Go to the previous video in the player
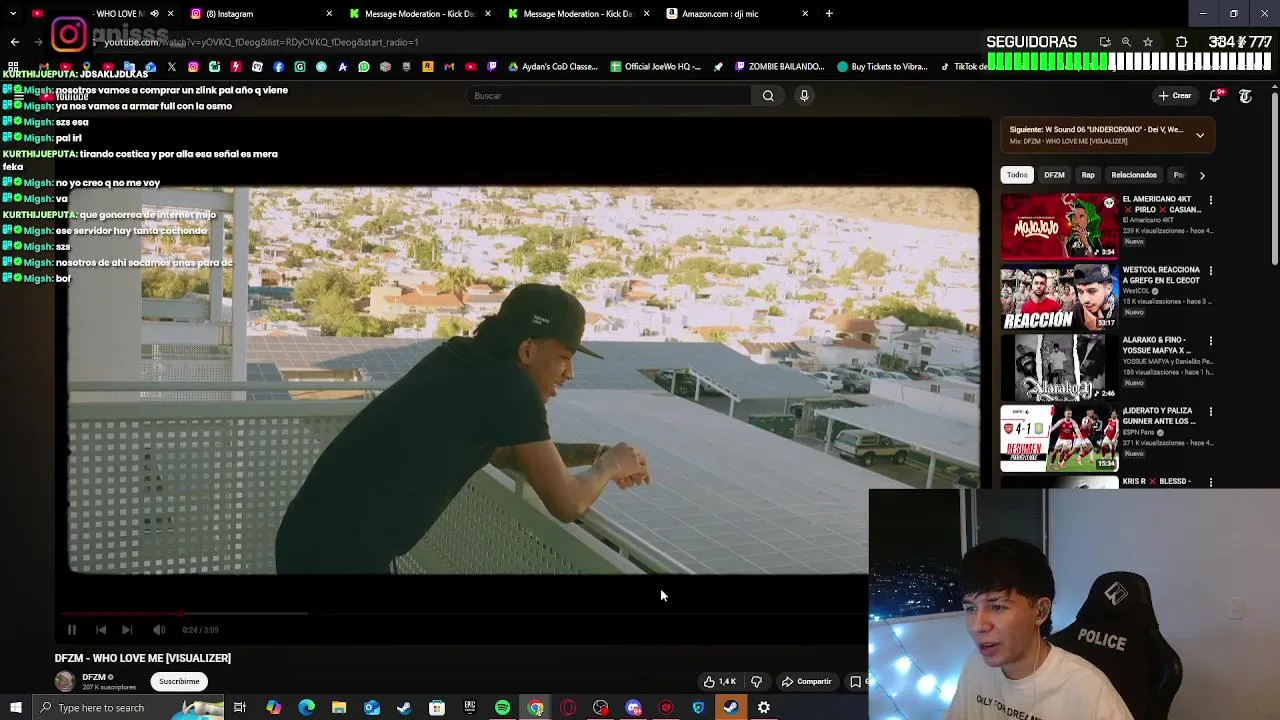1280x720 pixels. pyautogui.click(x=101, y=630)
